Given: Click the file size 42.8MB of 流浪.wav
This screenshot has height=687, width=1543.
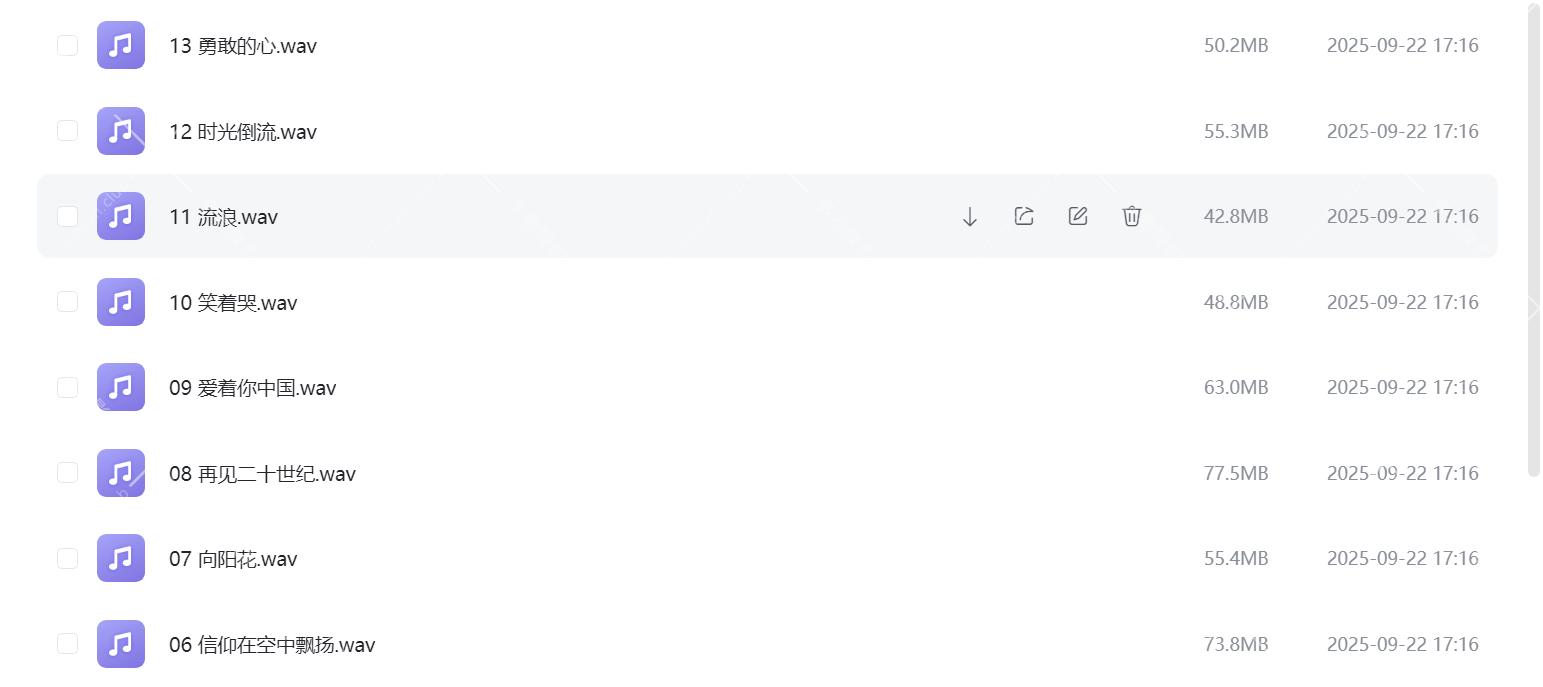Looking at the screenshot, I should point(1235,215).
